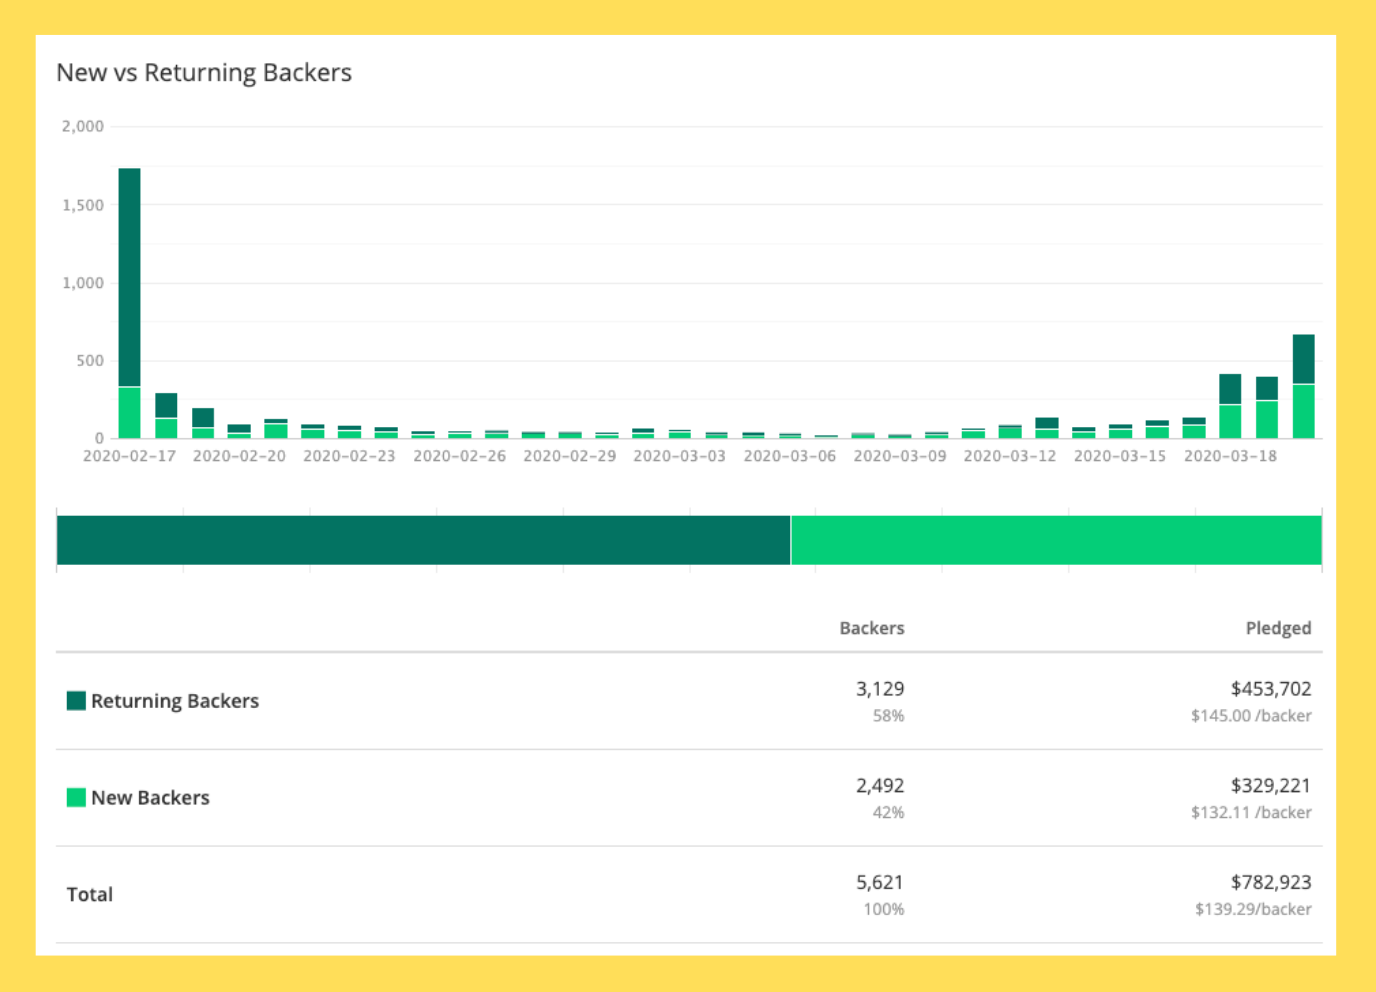Click the 2020-02-26 x-axis date label
Image resolution: width=1376 pixels, height=992 pixels.
coord(459,456)
